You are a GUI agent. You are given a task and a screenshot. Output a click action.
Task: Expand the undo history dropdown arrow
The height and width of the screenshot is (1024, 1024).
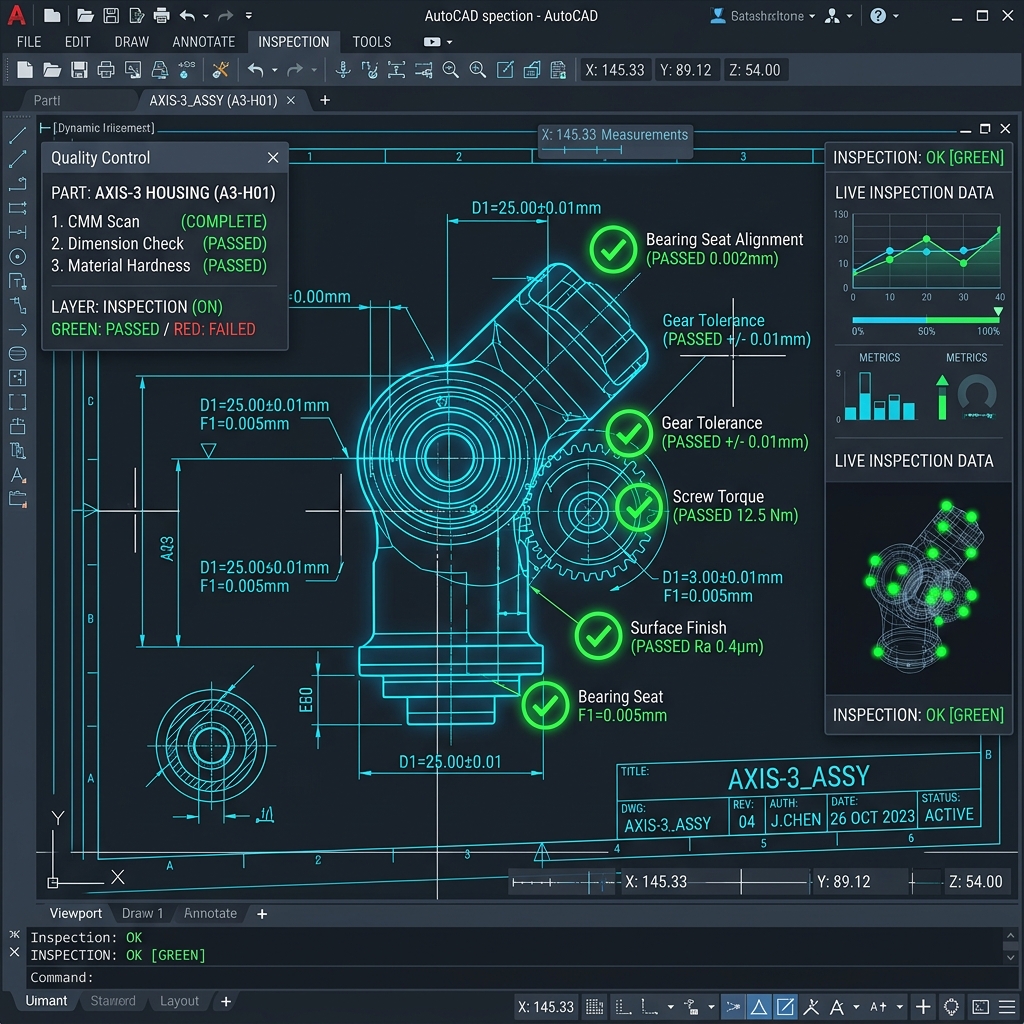[274, 70]
